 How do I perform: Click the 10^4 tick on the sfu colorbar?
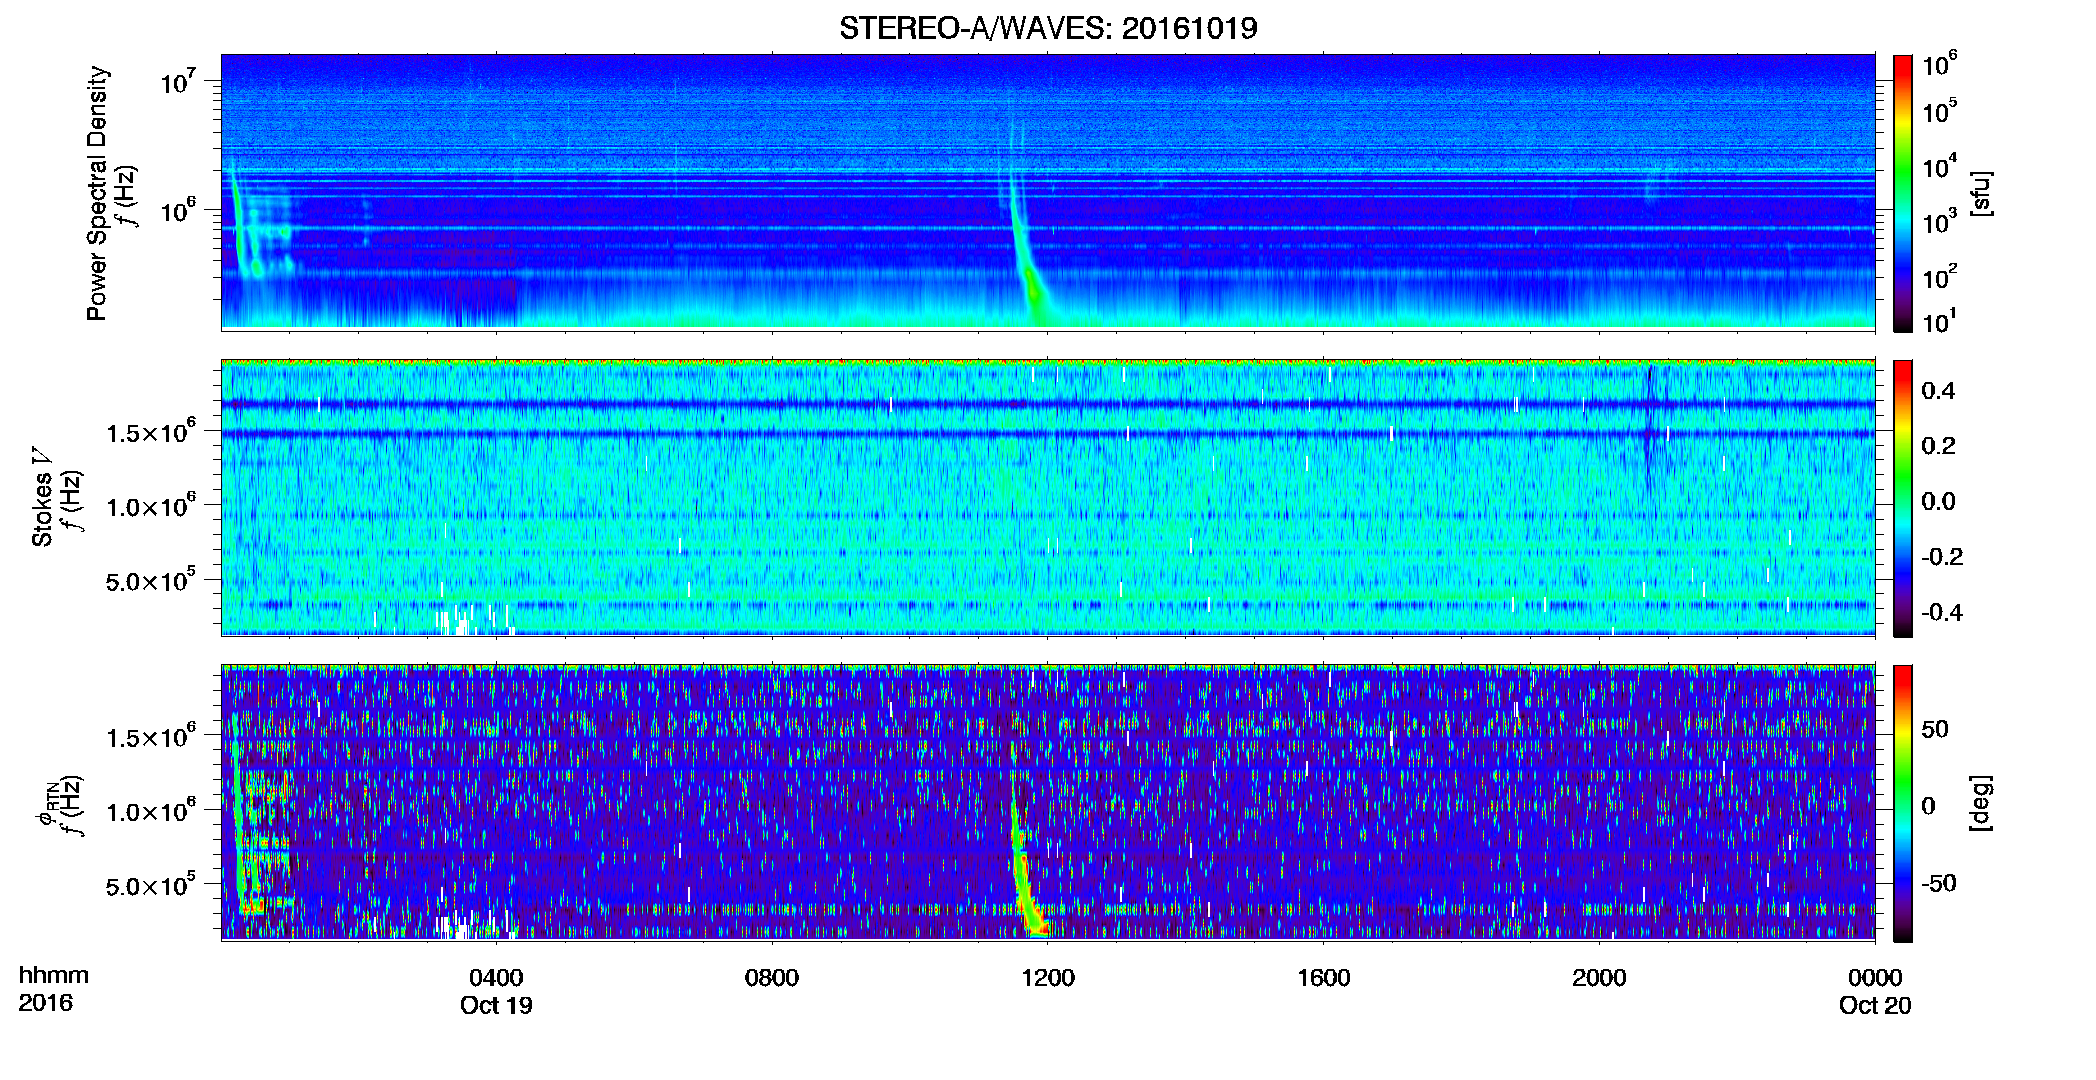pyautogui.click(x=1939, y=165)
